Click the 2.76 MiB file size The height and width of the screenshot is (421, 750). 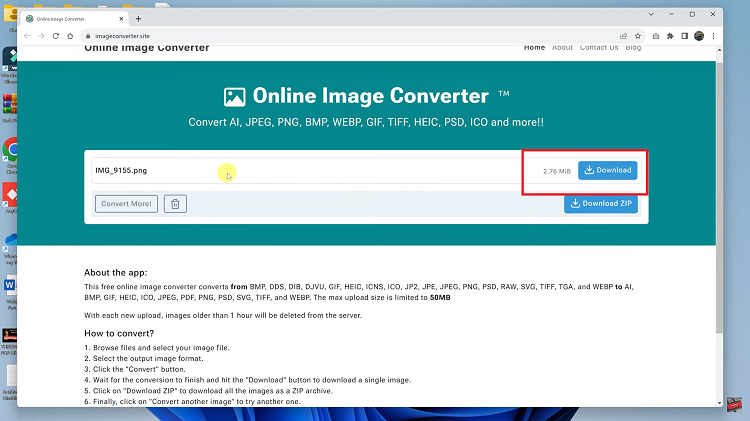tap(557, 171)
